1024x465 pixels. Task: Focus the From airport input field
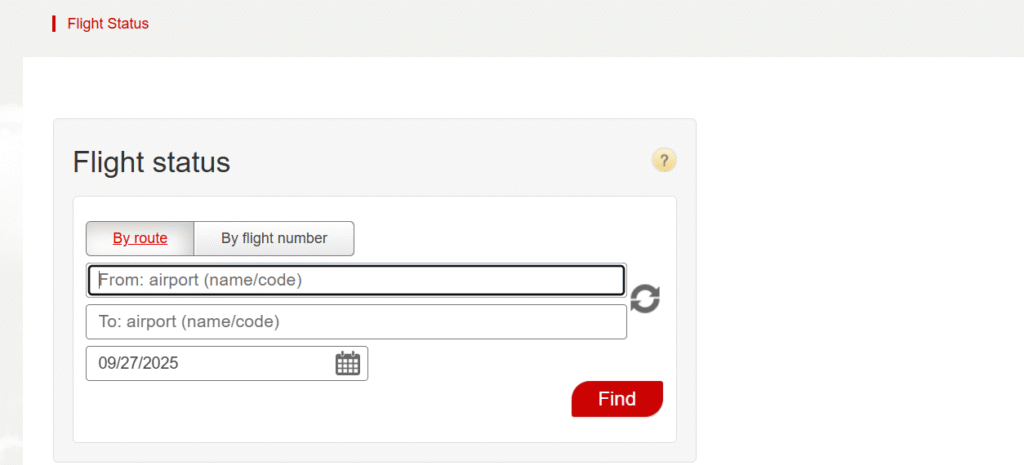tap(357, 281)
